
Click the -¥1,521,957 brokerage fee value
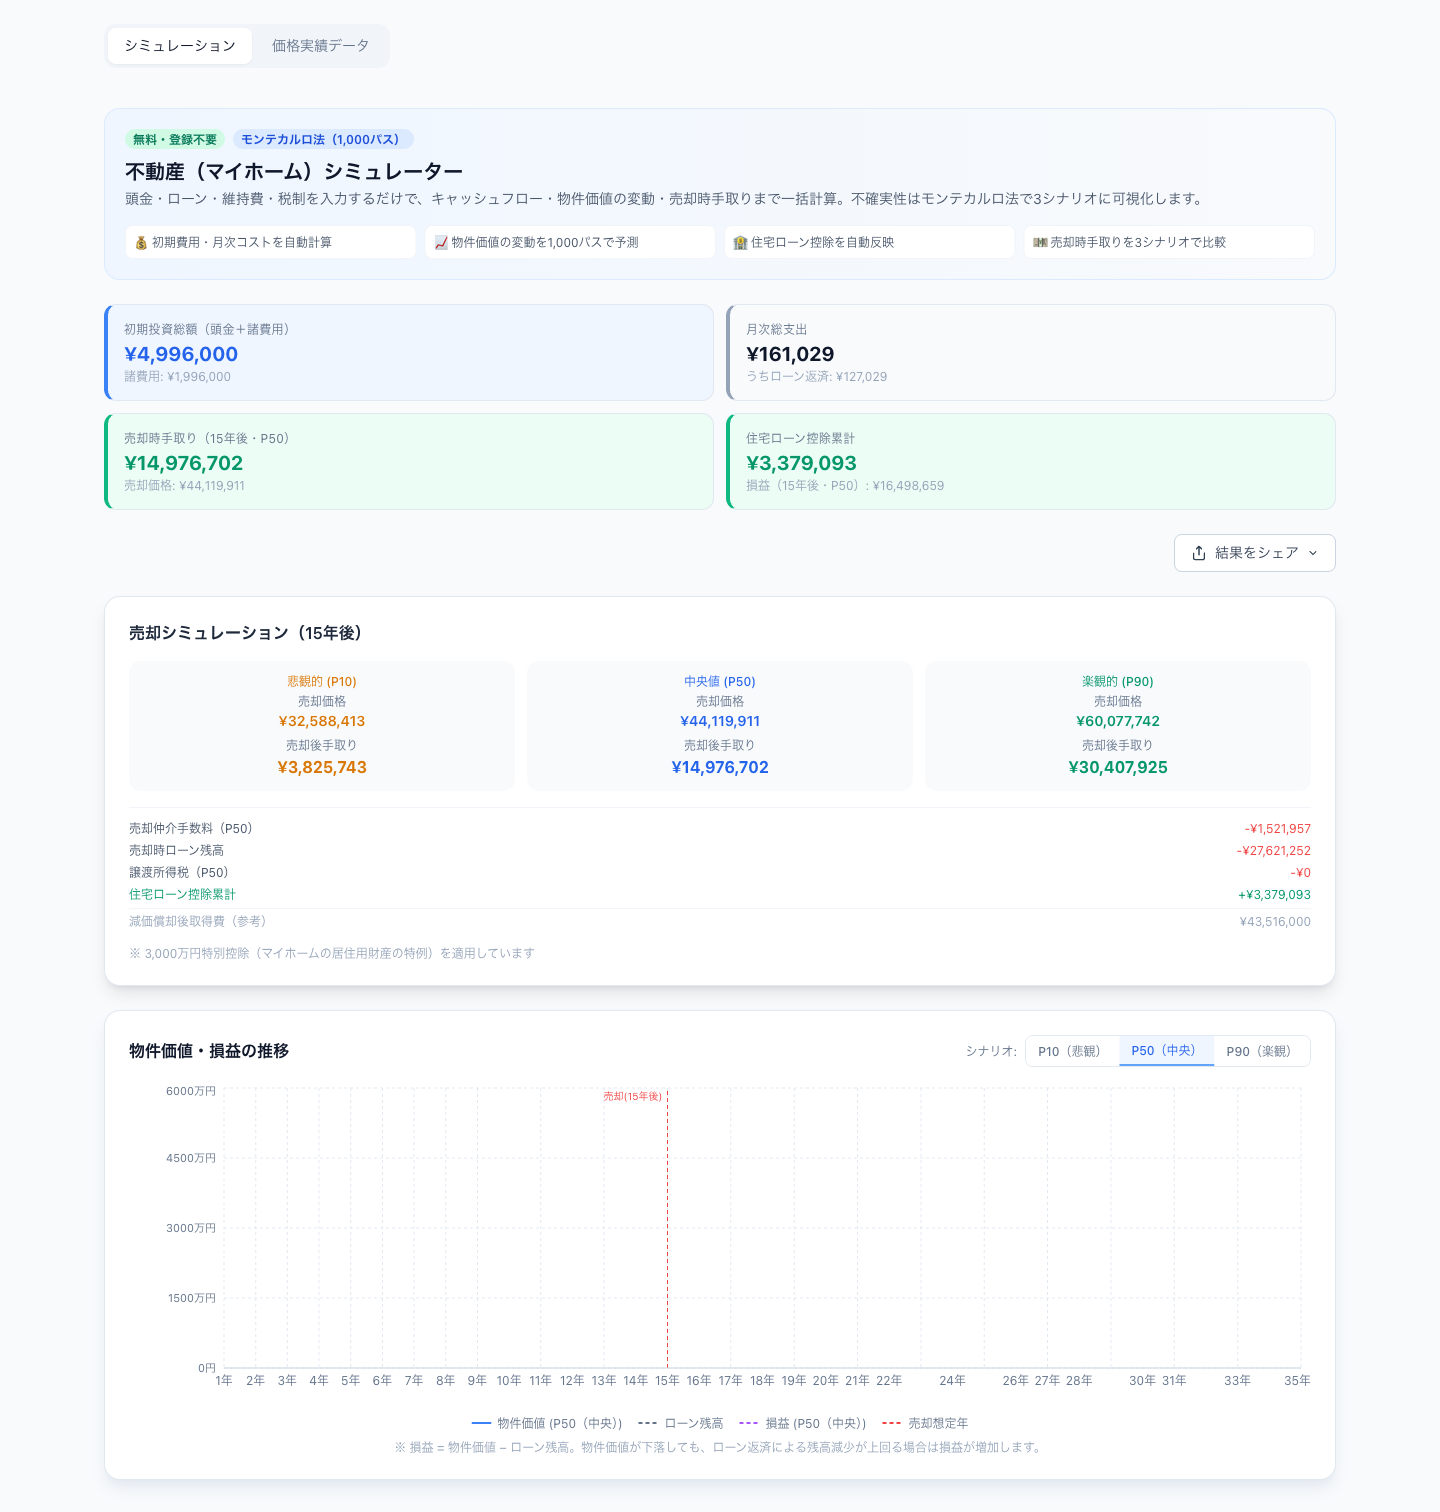pos(1278,829)
